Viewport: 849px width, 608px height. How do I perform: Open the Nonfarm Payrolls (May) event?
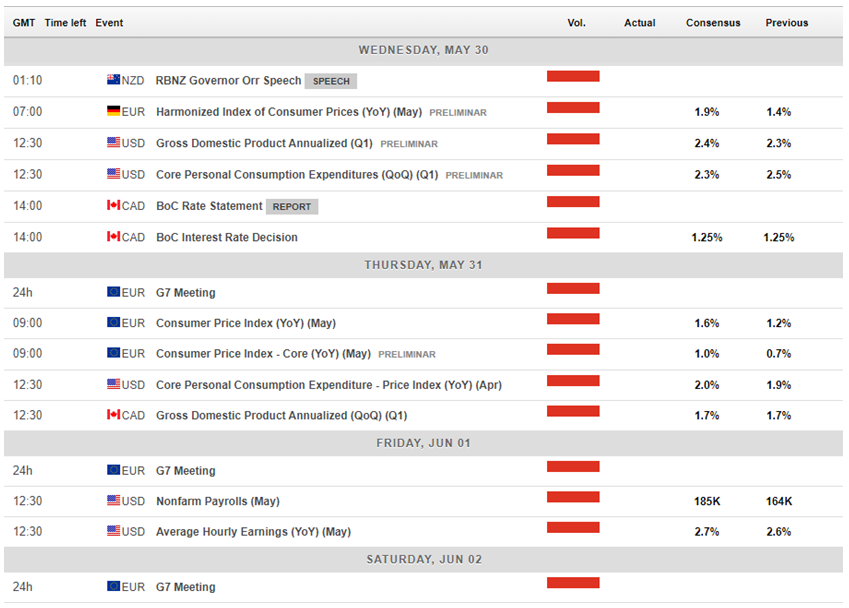(x=218, y=501)
